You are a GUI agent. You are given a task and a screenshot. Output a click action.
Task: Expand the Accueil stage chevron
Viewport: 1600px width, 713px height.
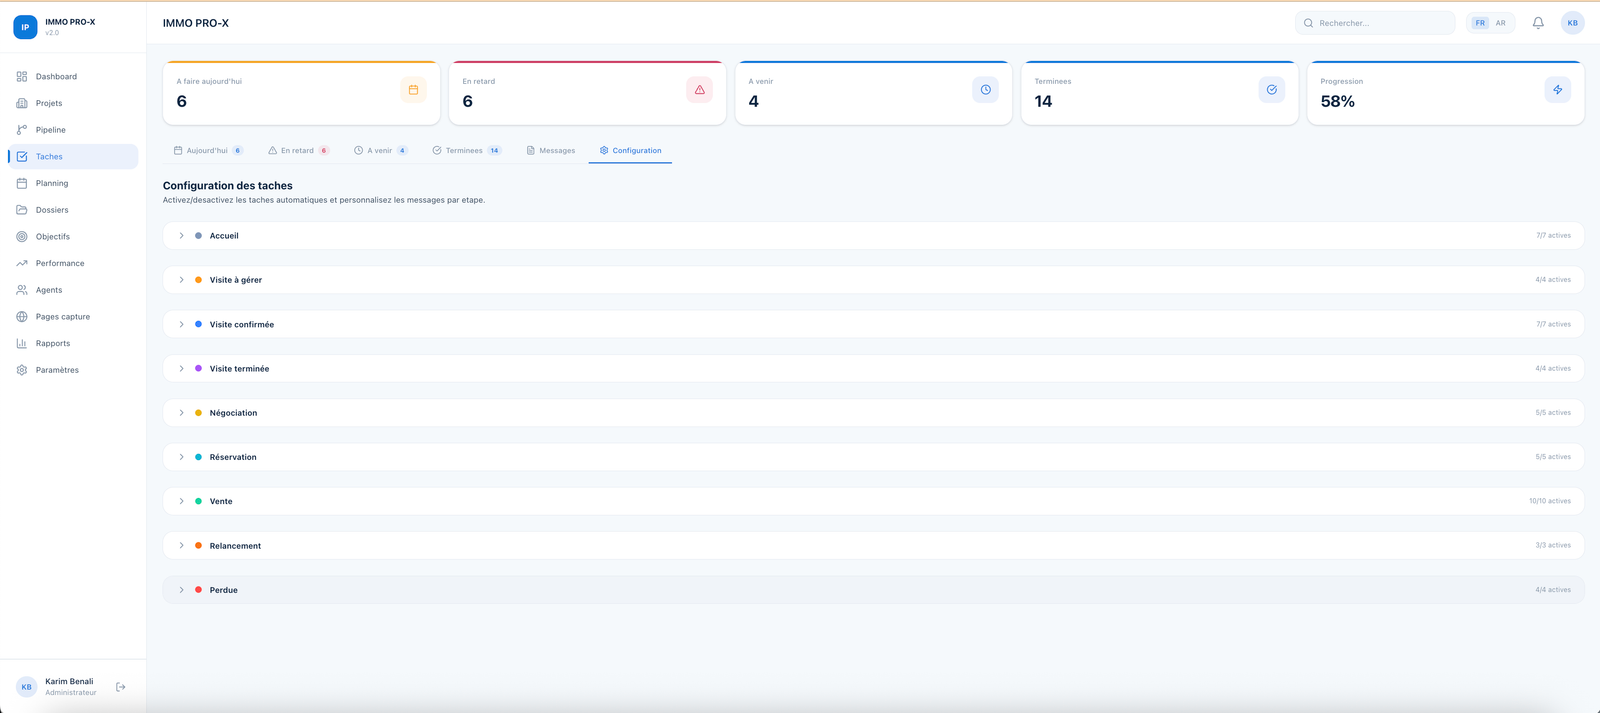coord(181,236)
